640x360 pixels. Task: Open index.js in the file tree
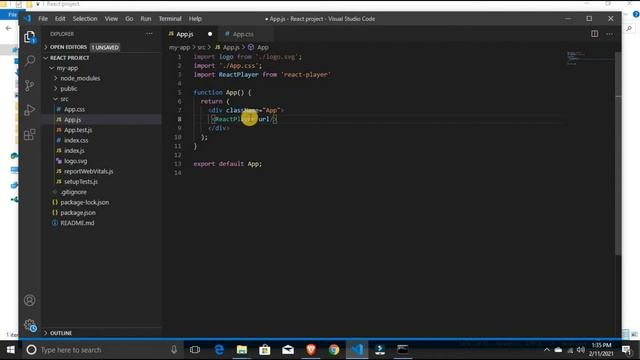[x=74, y=151]
